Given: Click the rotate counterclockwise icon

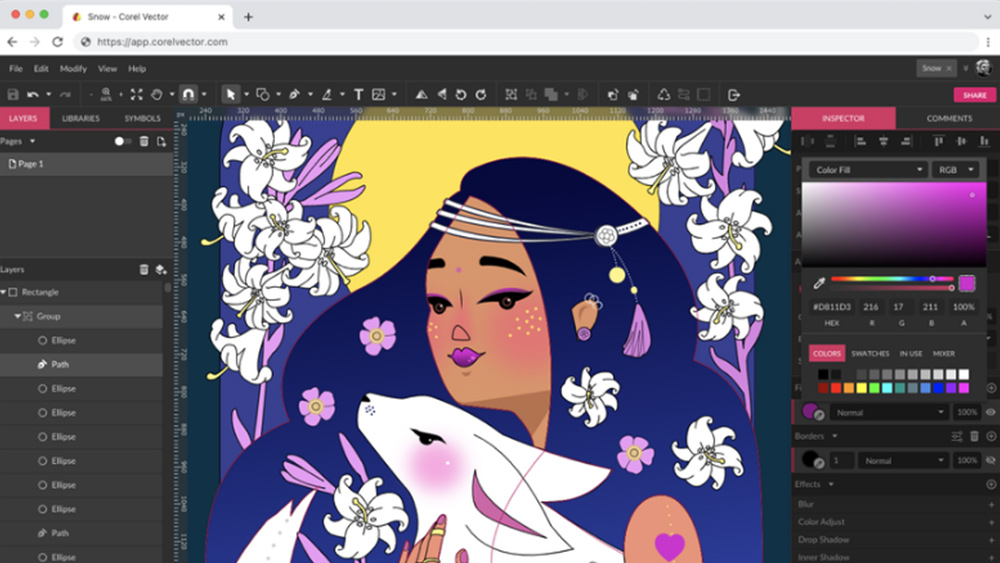Looking at the screenshot, I should pyautogui.click(x=460, y=94).
